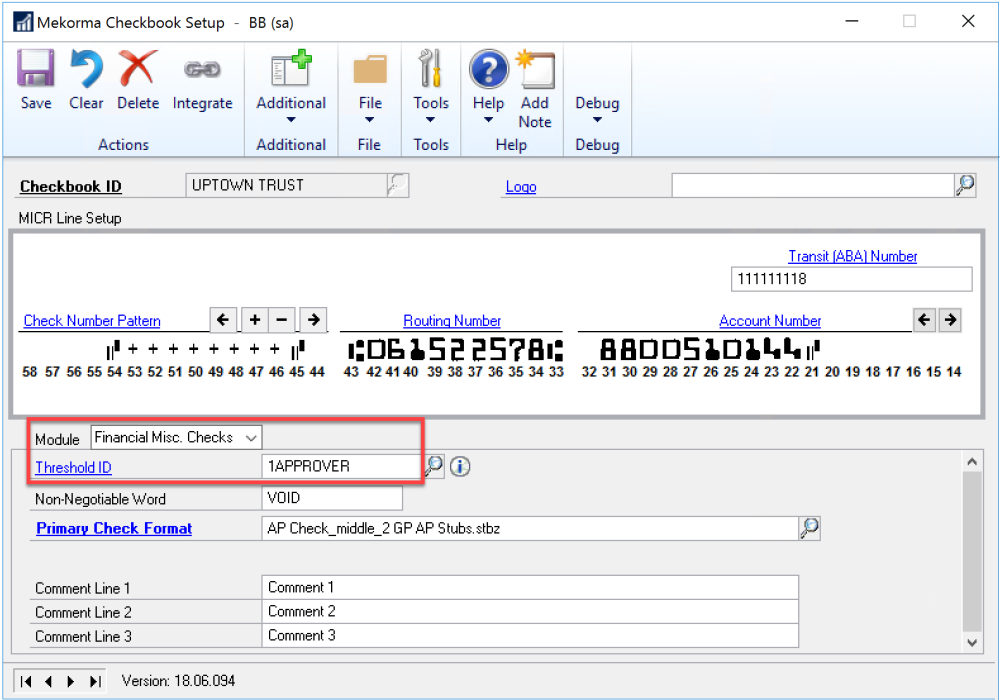
Task: Click the Logo link
Action: (x=521, y=187)
